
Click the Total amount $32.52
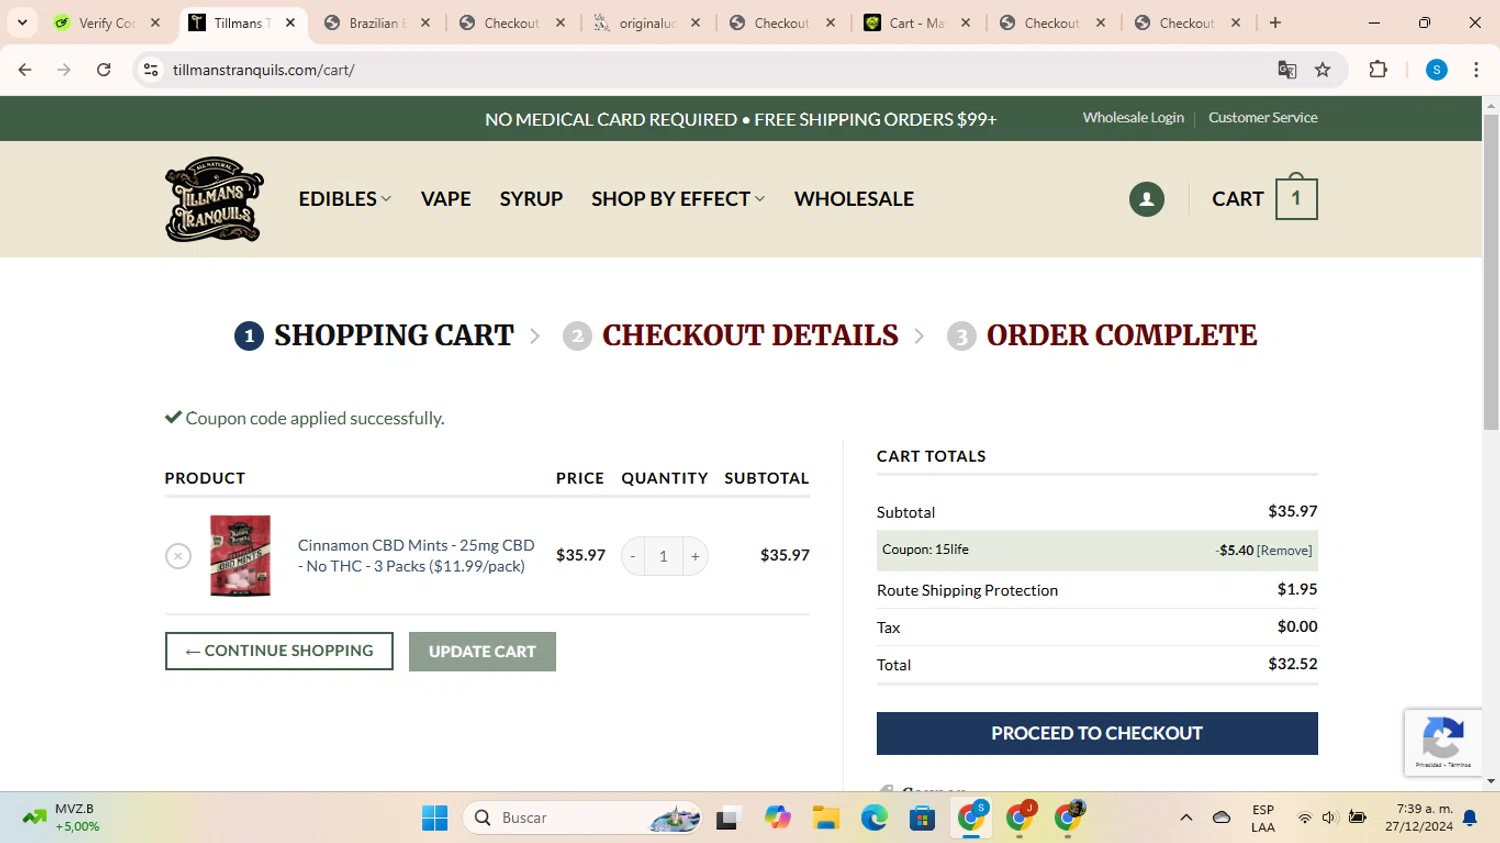click(1292, 664)
